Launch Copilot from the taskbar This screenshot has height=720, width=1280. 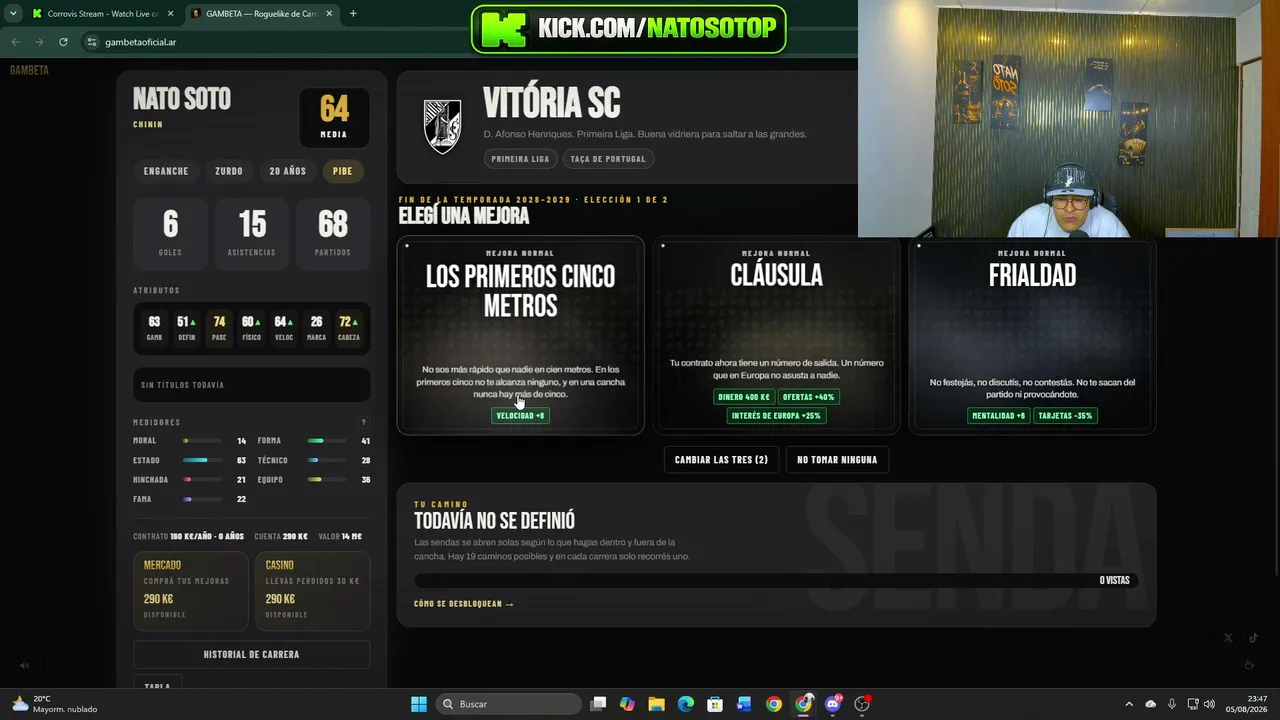[627, 704]
